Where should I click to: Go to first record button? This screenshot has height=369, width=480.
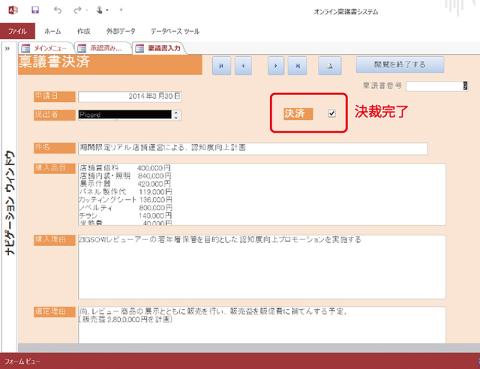[x=221, y=66]
